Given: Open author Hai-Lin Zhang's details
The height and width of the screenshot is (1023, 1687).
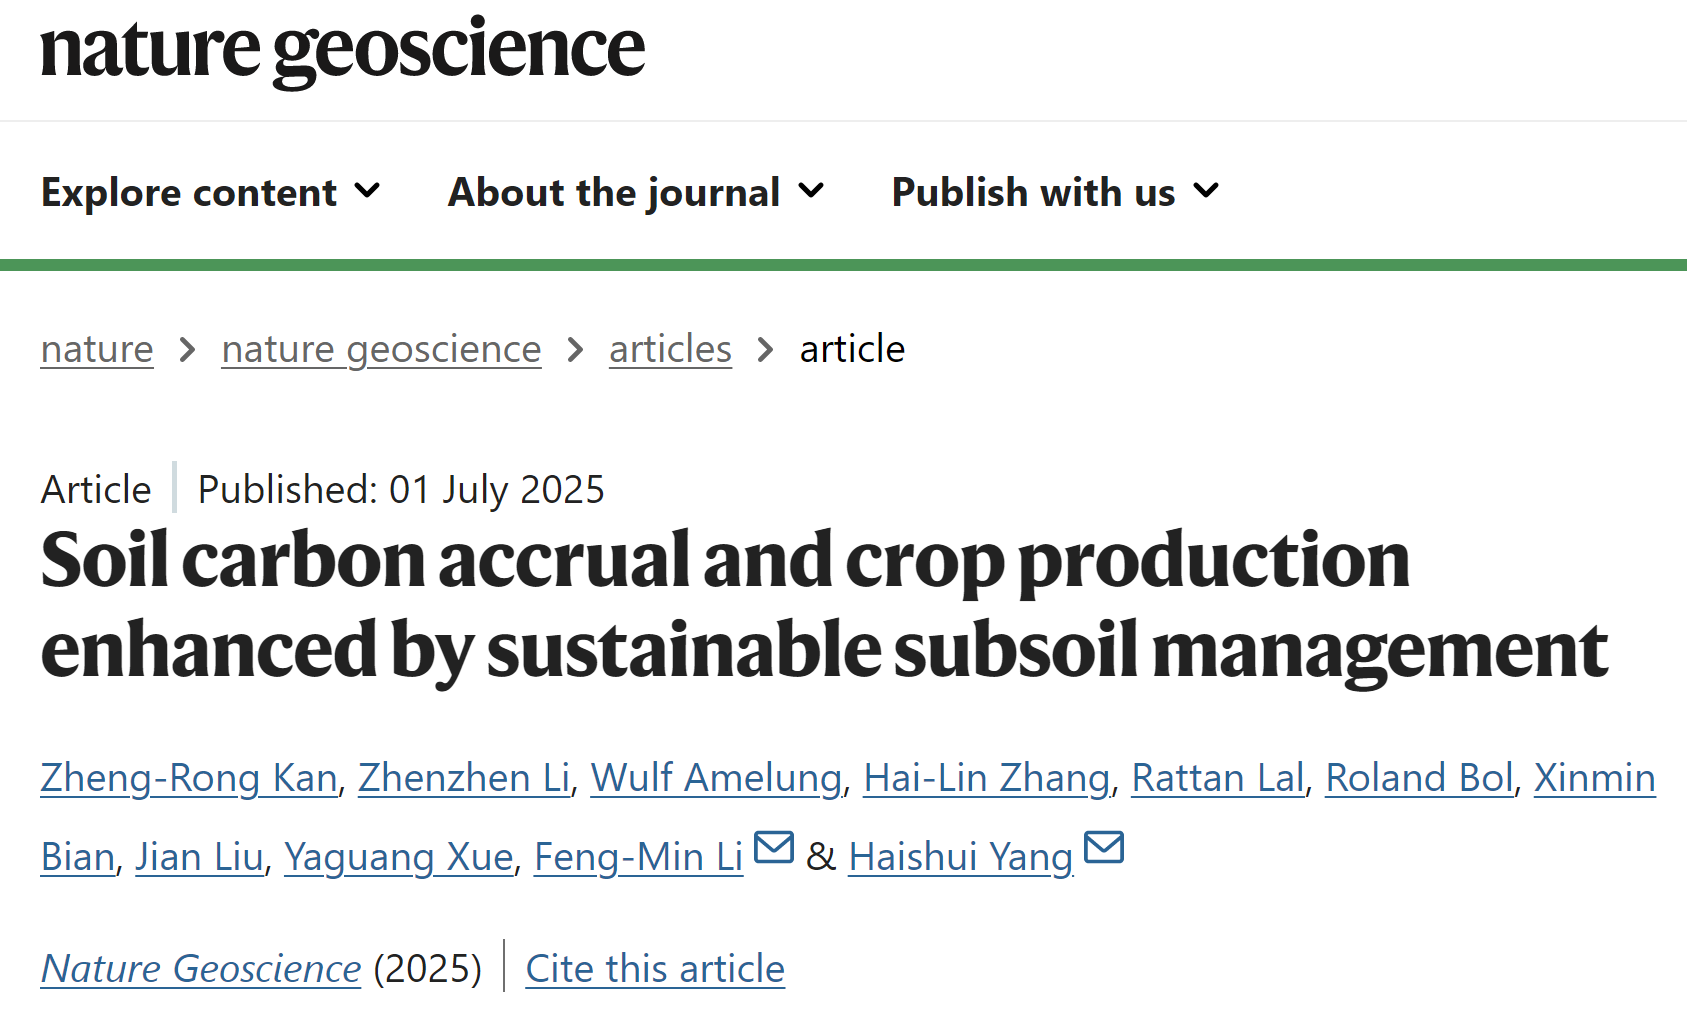Looking at the screenshot, I should (986, 778).
